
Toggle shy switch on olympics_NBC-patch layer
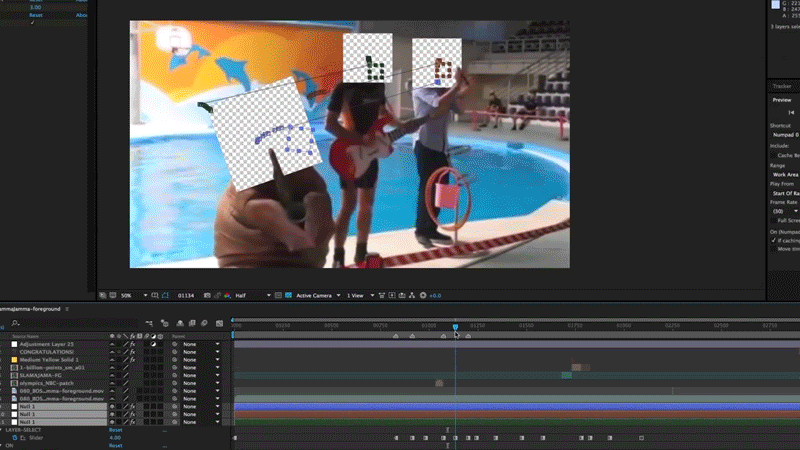pos(112,383)
